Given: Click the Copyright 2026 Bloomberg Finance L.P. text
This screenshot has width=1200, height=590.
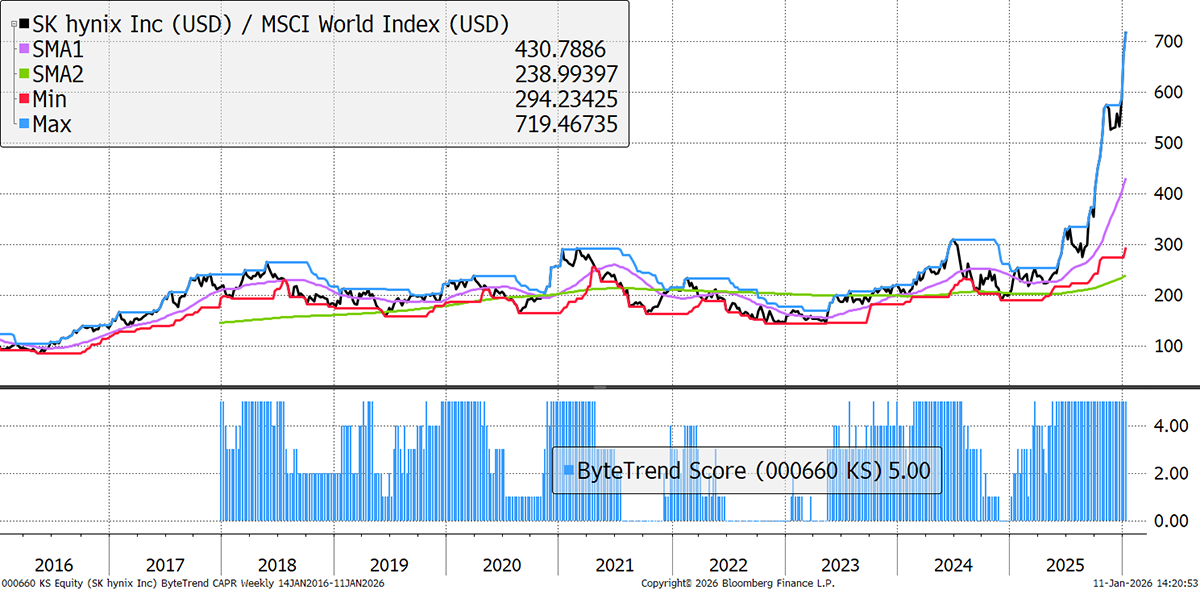Looking at the screenshot, I should click(737, 583).
